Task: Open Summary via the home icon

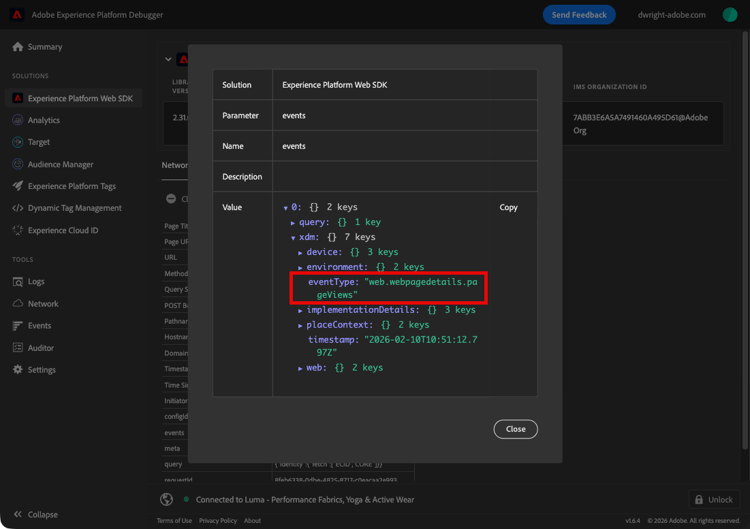Action: 18,47
